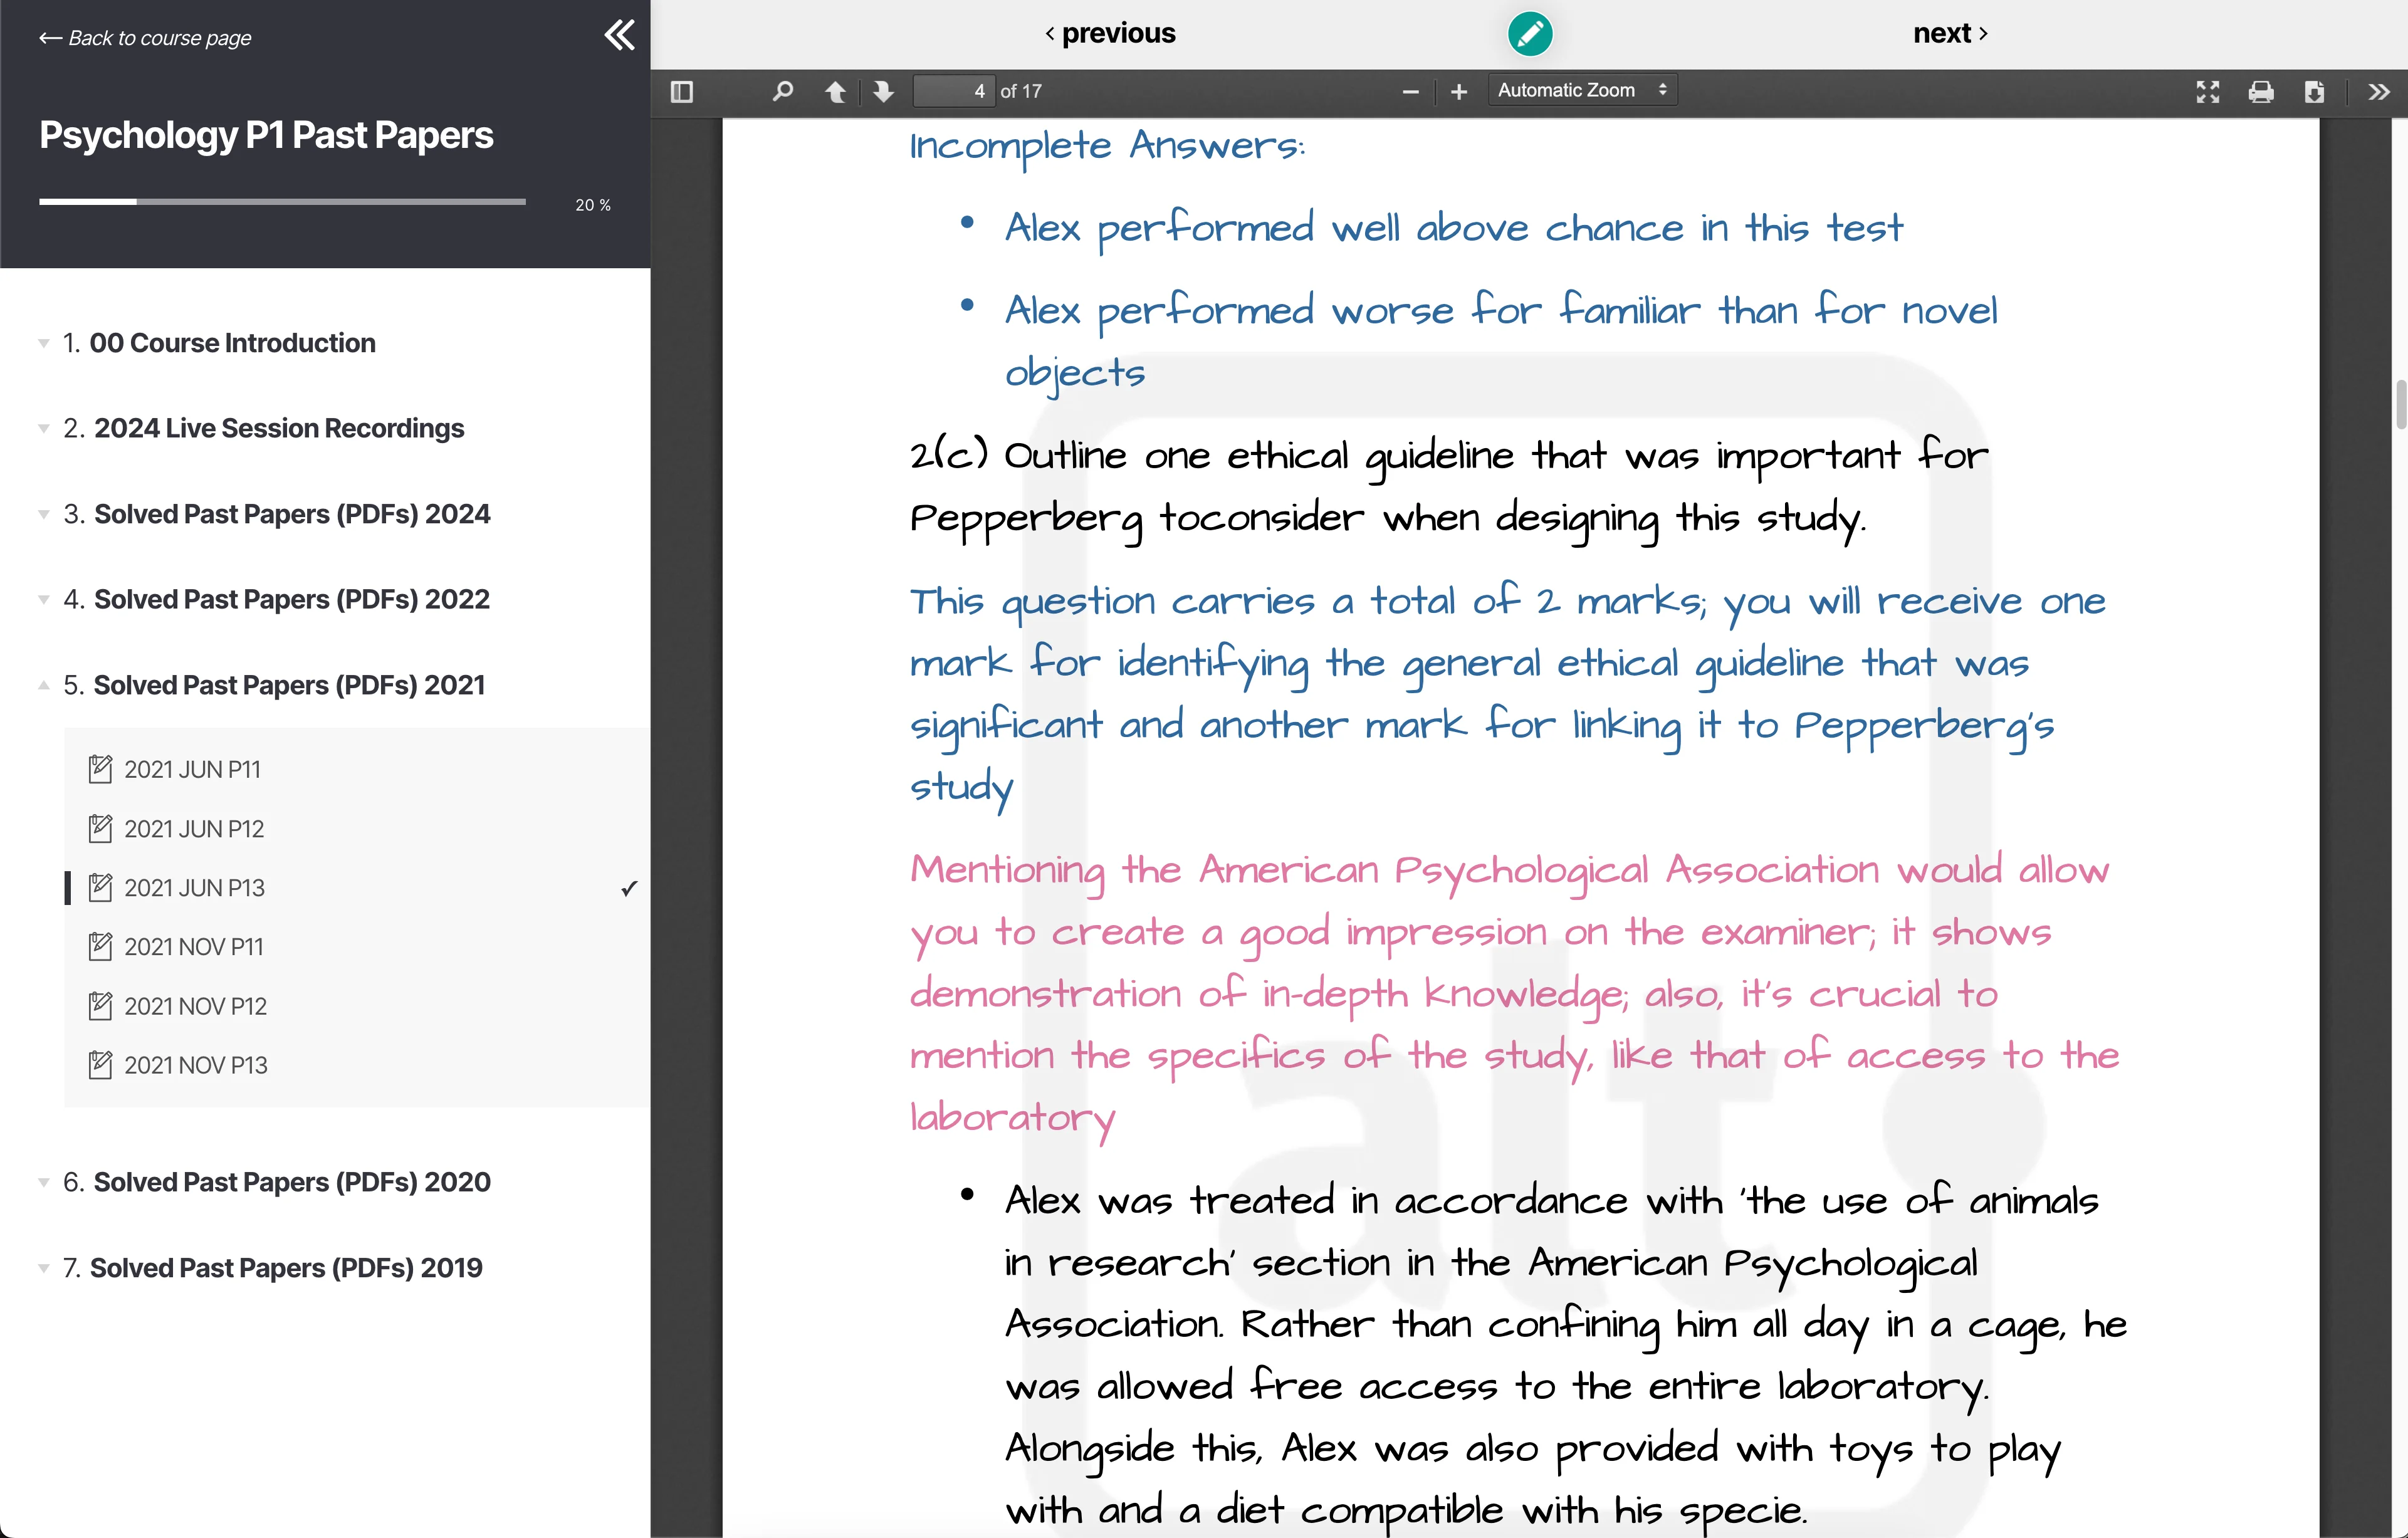Select the 2021 JUN P12 lesson
2408x1538 pixels.
pyautogui.click(x=194, y=829)
